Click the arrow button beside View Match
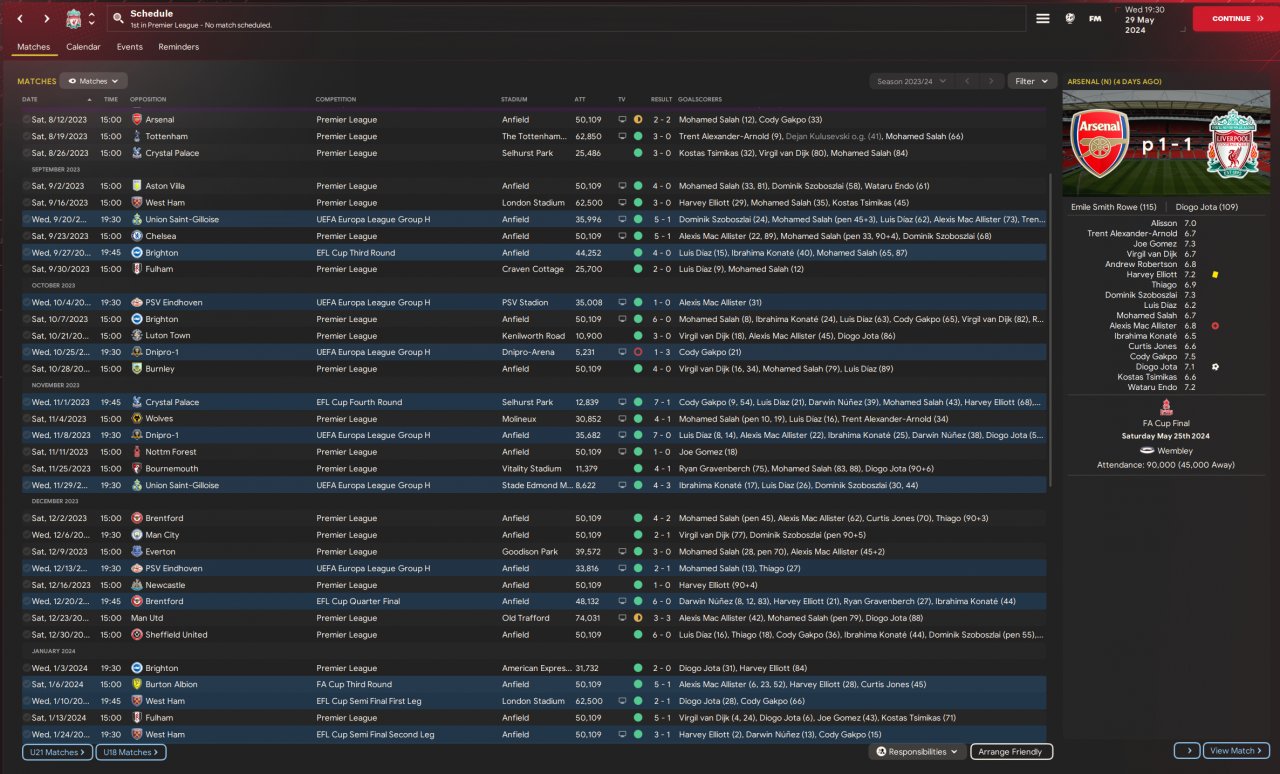 pyautogui.click(x=1187, y=751)
